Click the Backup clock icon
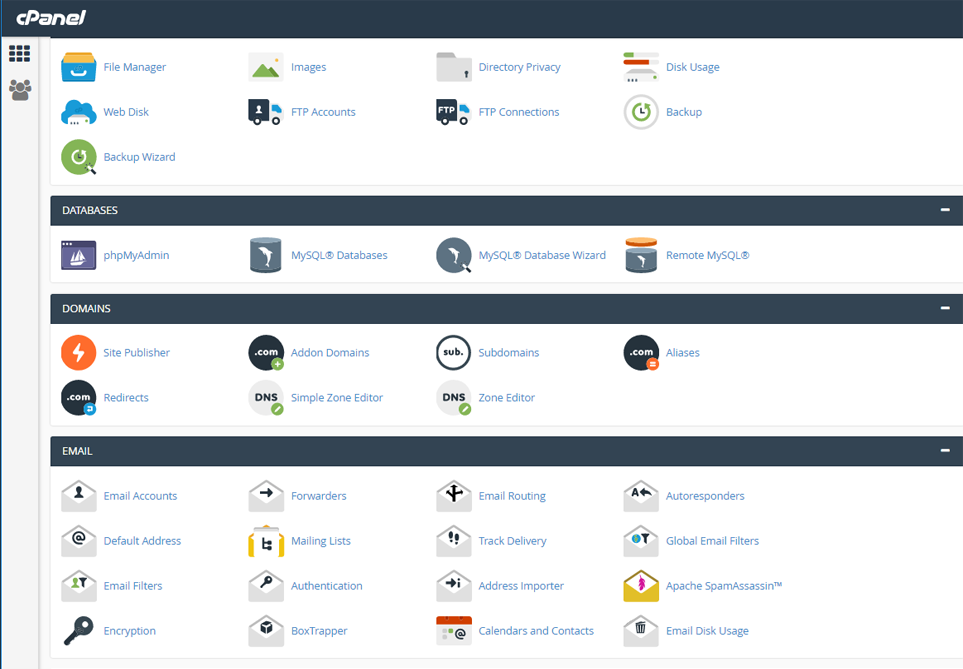Screen dimensions: 963x669 [641, 112]
